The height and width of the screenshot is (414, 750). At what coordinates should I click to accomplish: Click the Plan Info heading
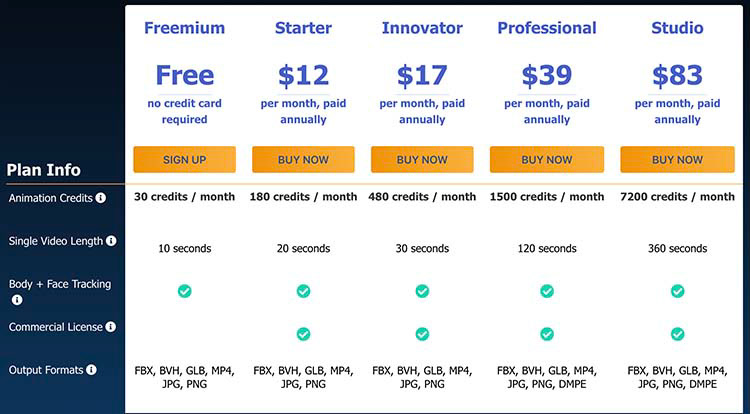[x=44, y=170]
